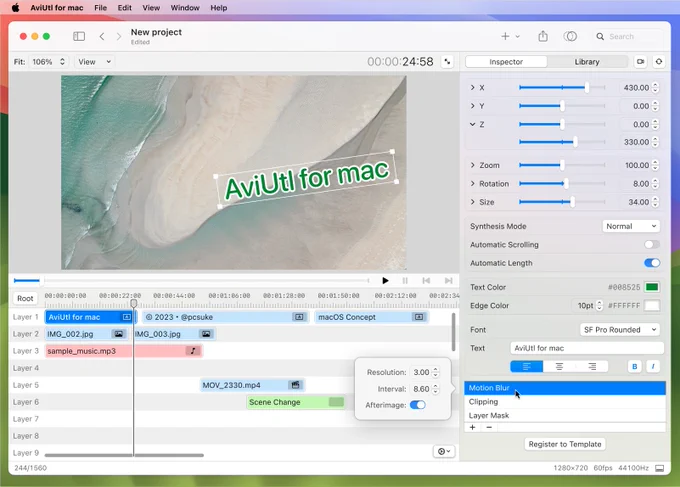Select the Layer Mask filter row
This screenshot has height=487, width=680.
pyautogui.click(x=565, y=415)
